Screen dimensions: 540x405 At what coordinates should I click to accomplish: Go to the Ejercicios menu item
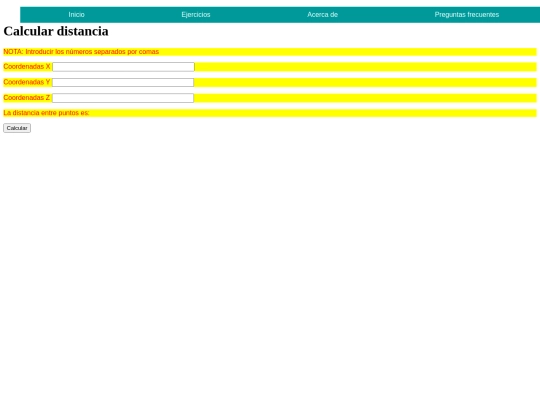[196, 15]
